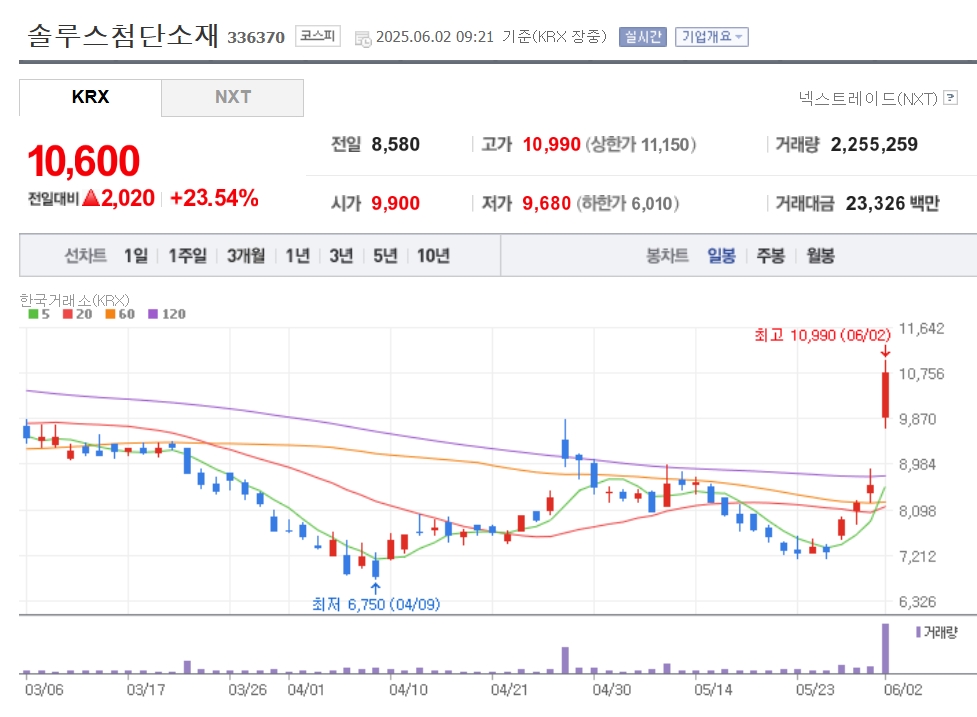Click the orange 60-day average legend icon

click(110, 314)
